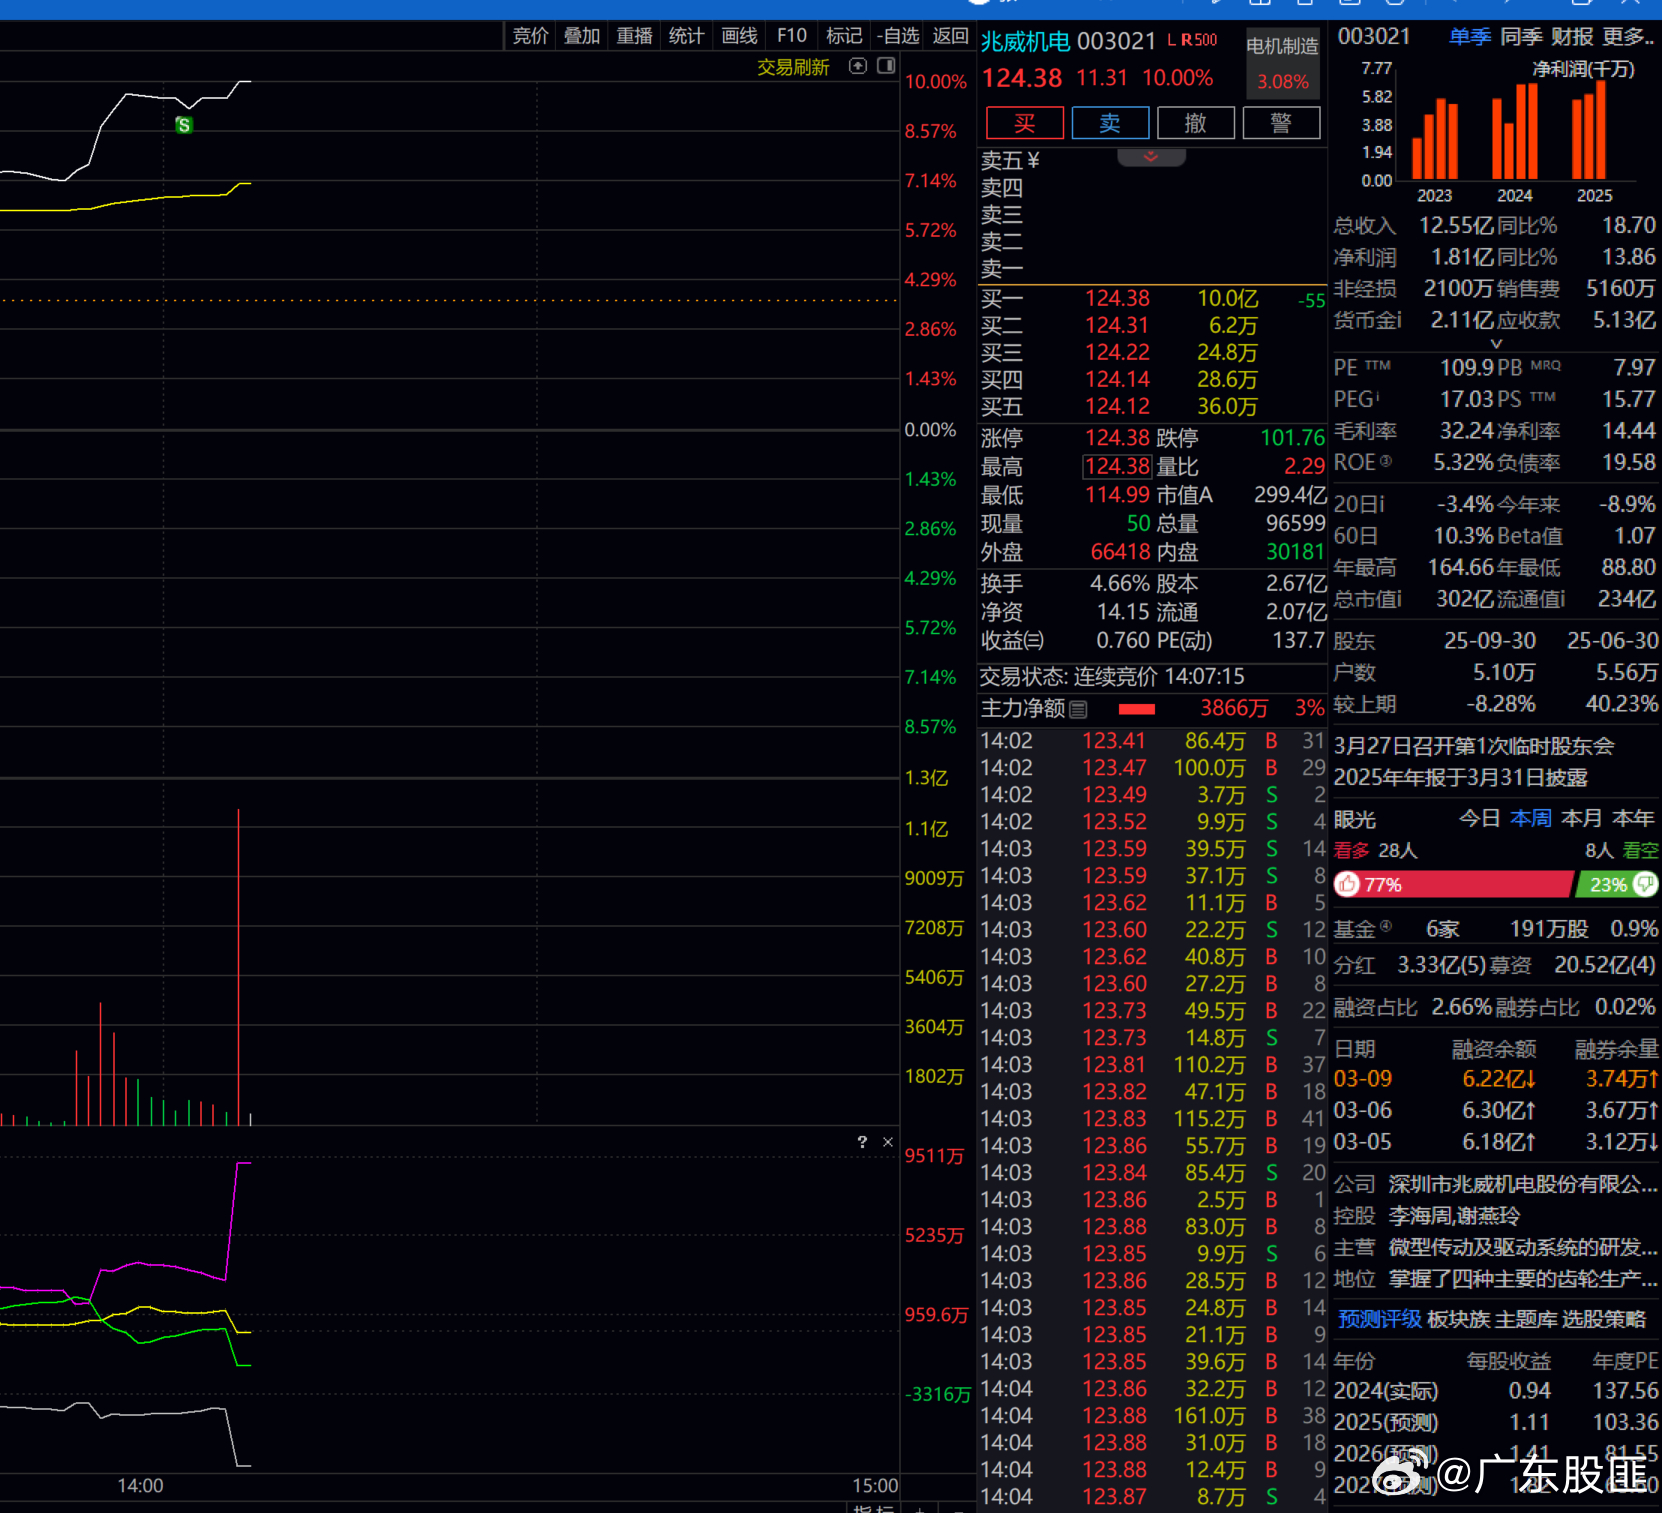Click the 看多 bullish label
The width and height of the screenshot is (1662, 1513).
1351,851
